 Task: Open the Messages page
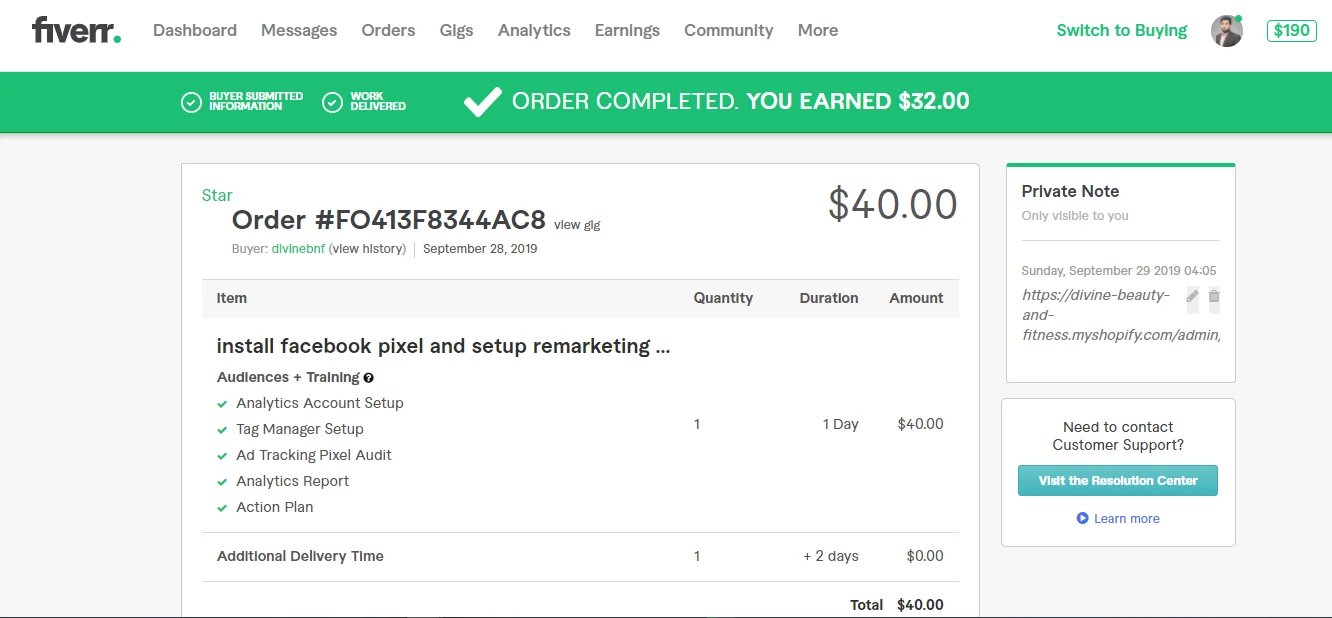[x=299, y=31]
